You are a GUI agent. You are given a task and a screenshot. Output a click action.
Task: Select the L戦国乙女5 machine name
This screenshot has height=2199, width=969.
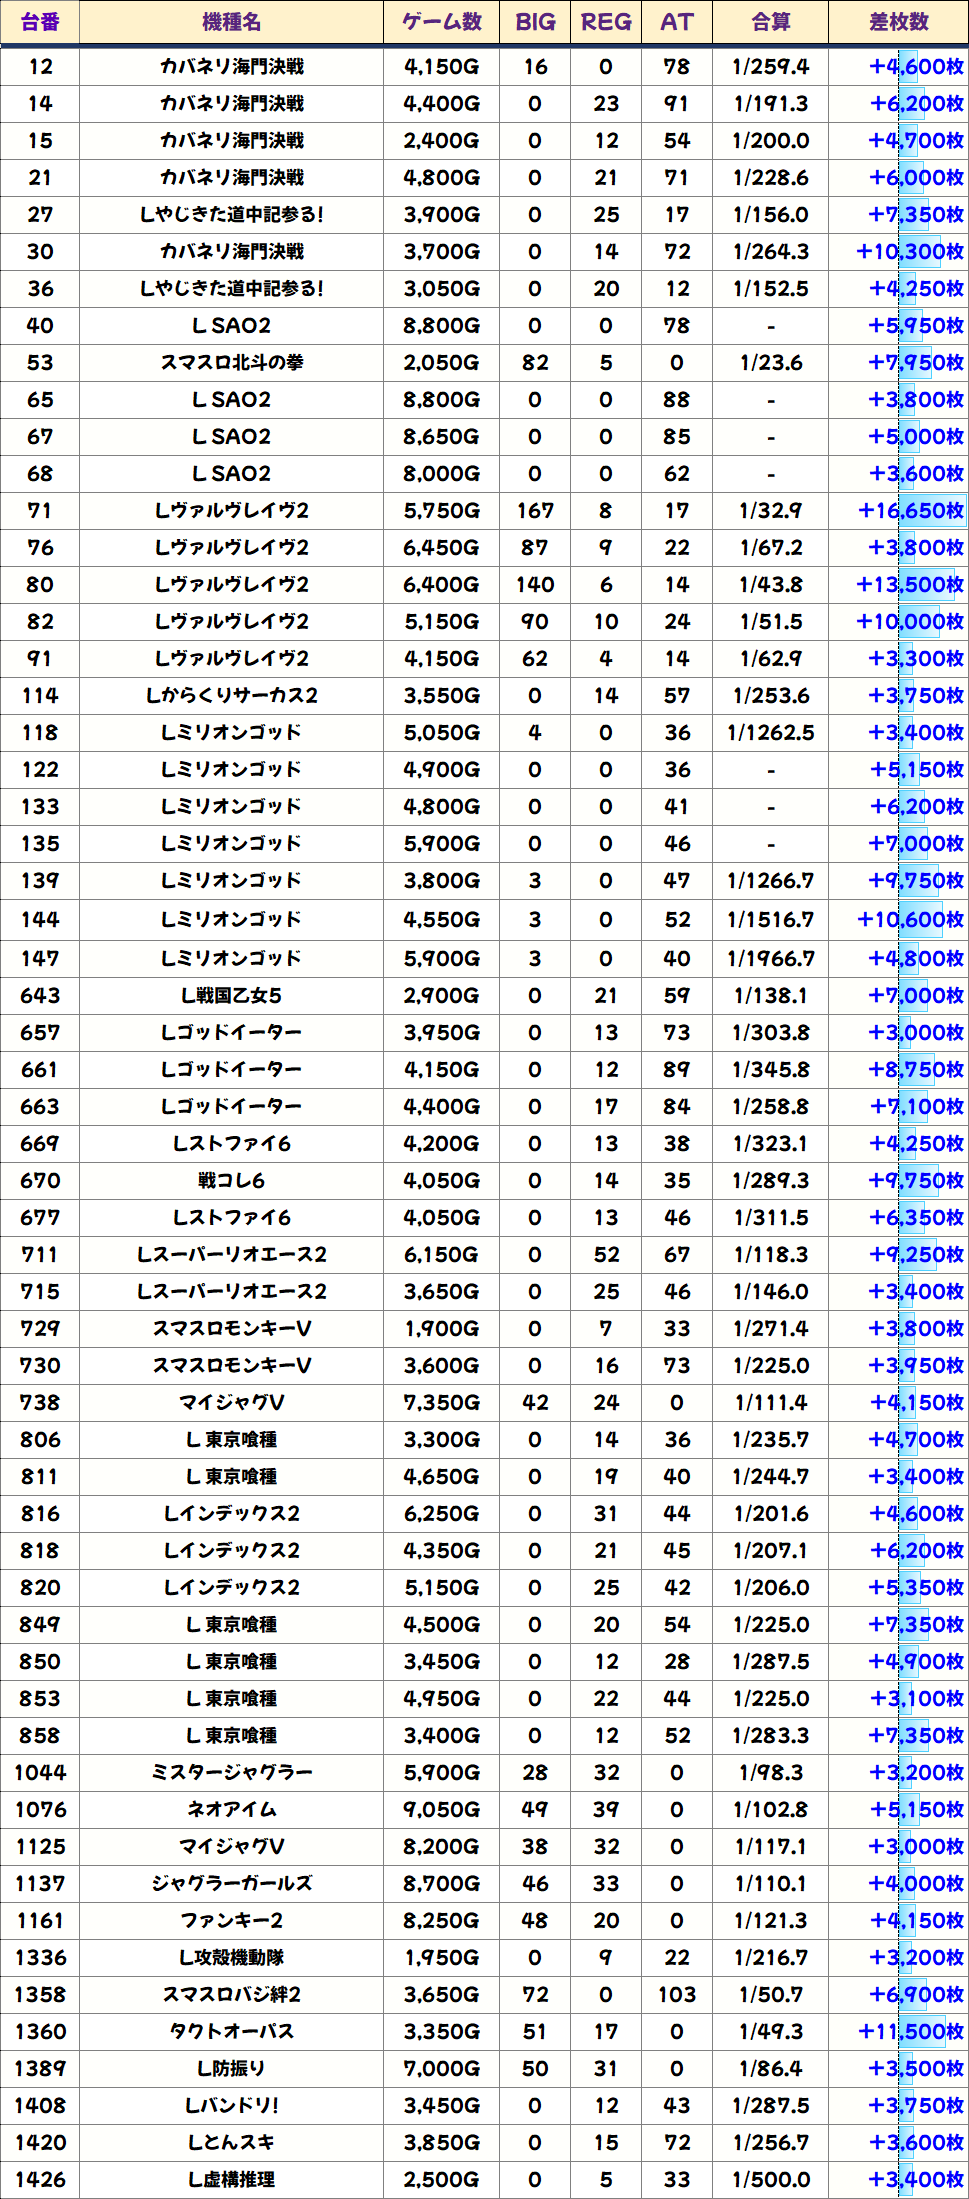(231, 996)
